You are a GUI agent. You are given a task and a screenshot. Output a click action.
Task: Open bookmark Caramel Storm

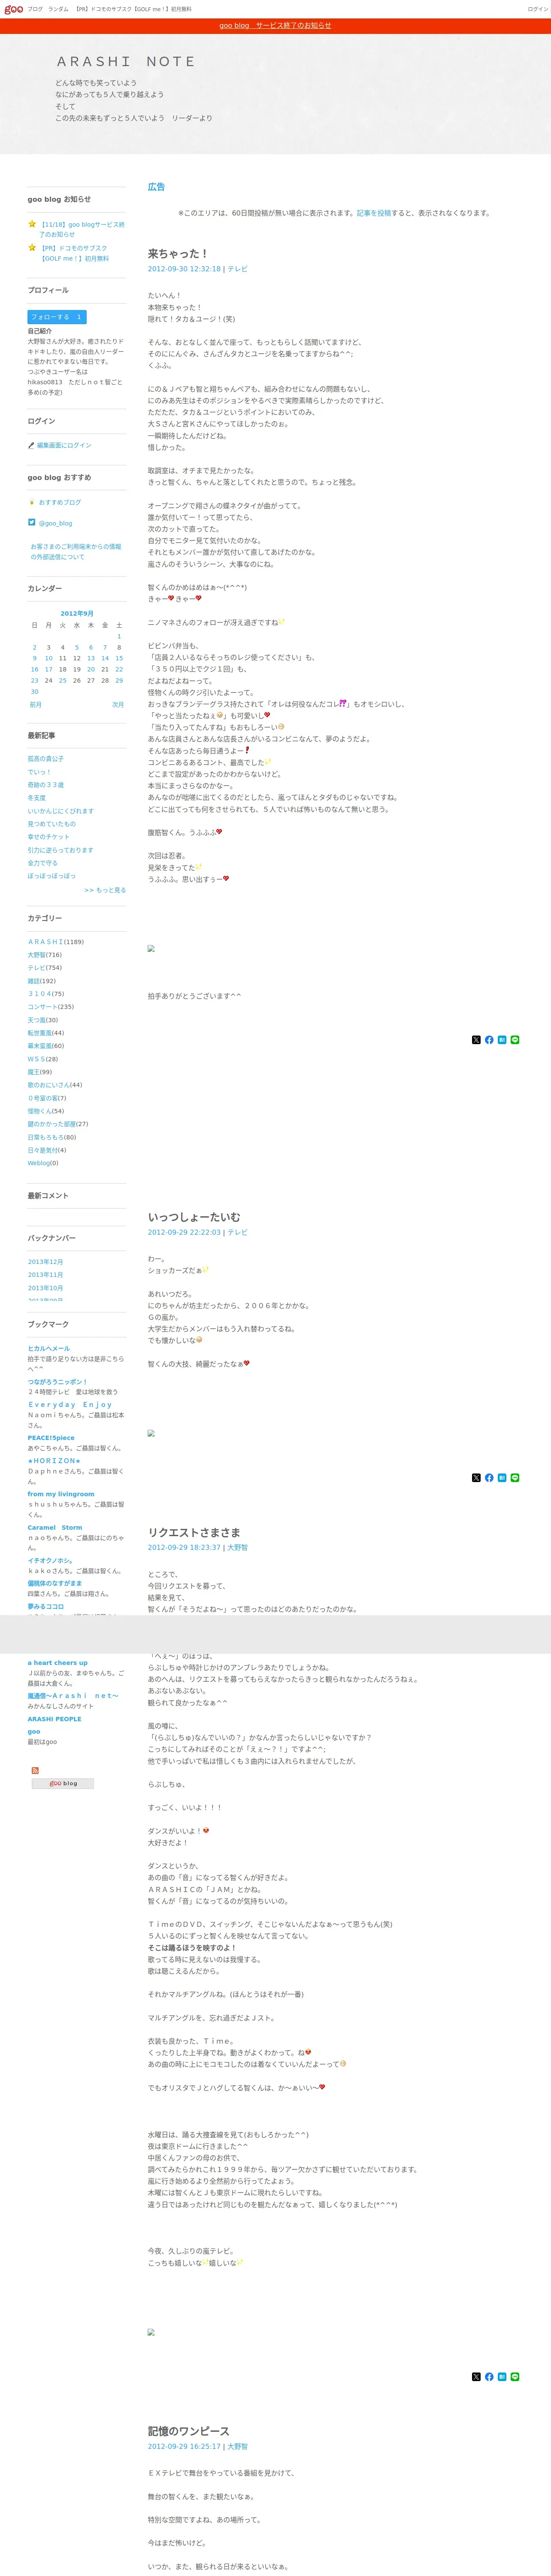[55, 1528]
